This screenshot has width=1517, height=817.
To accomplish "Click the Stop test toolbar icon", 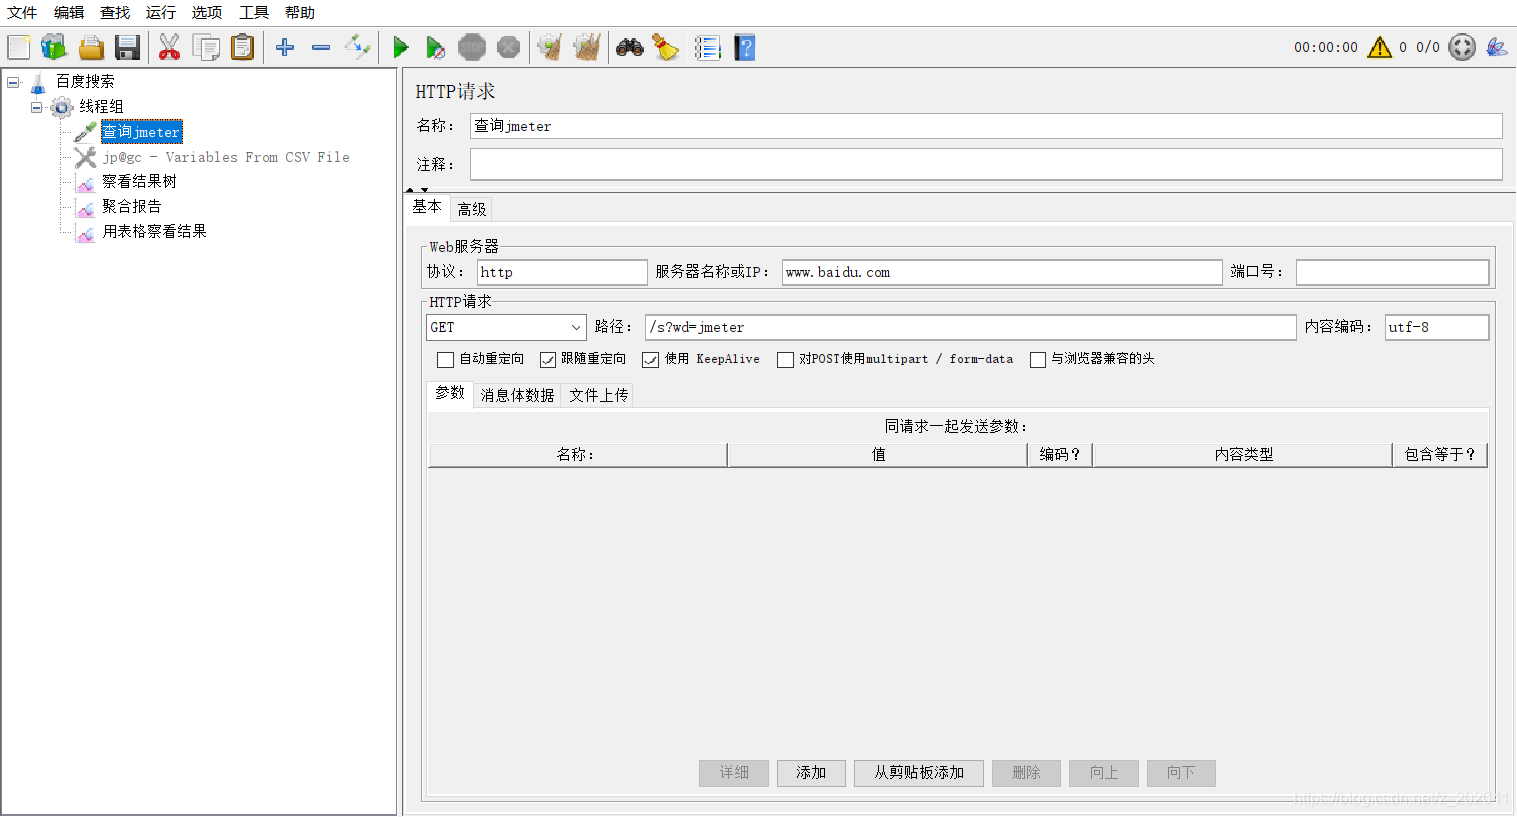I will click(x=472, y=47).
